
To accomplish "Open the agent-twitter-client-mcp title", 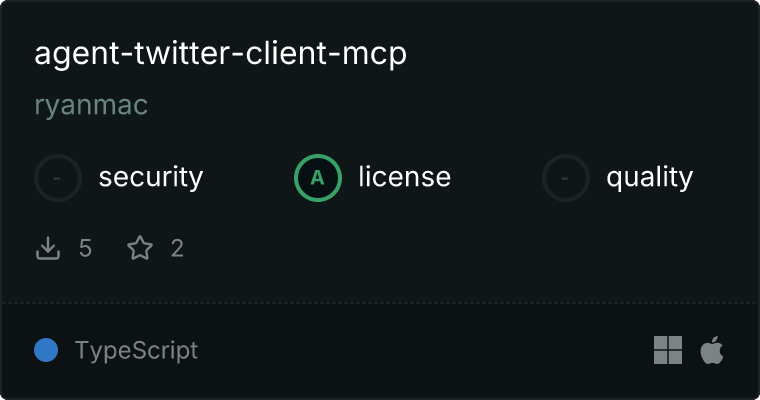I will coord(221,54).
